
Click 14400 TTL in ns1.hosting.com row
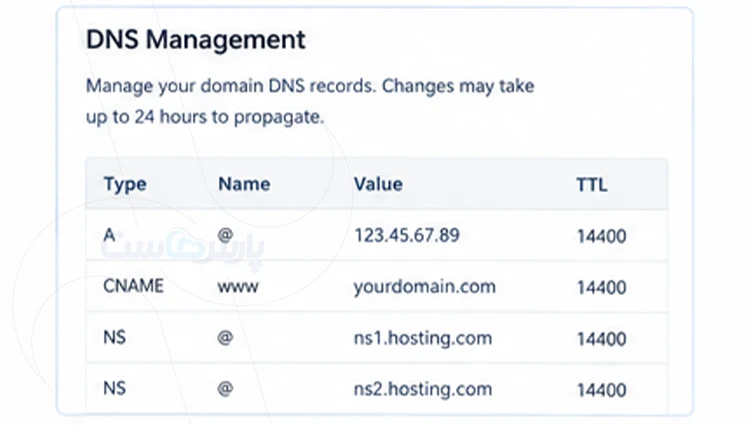[601, 339]
